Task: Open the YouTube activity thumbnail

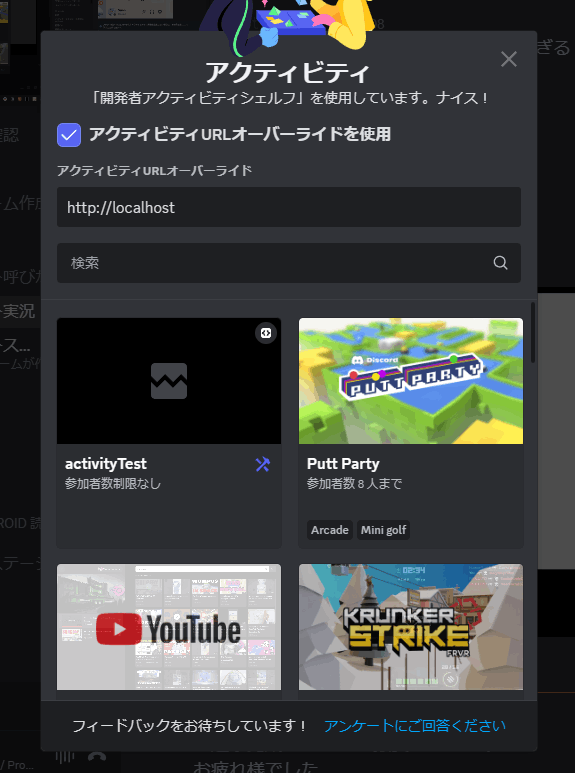Action: coord(169,627)
